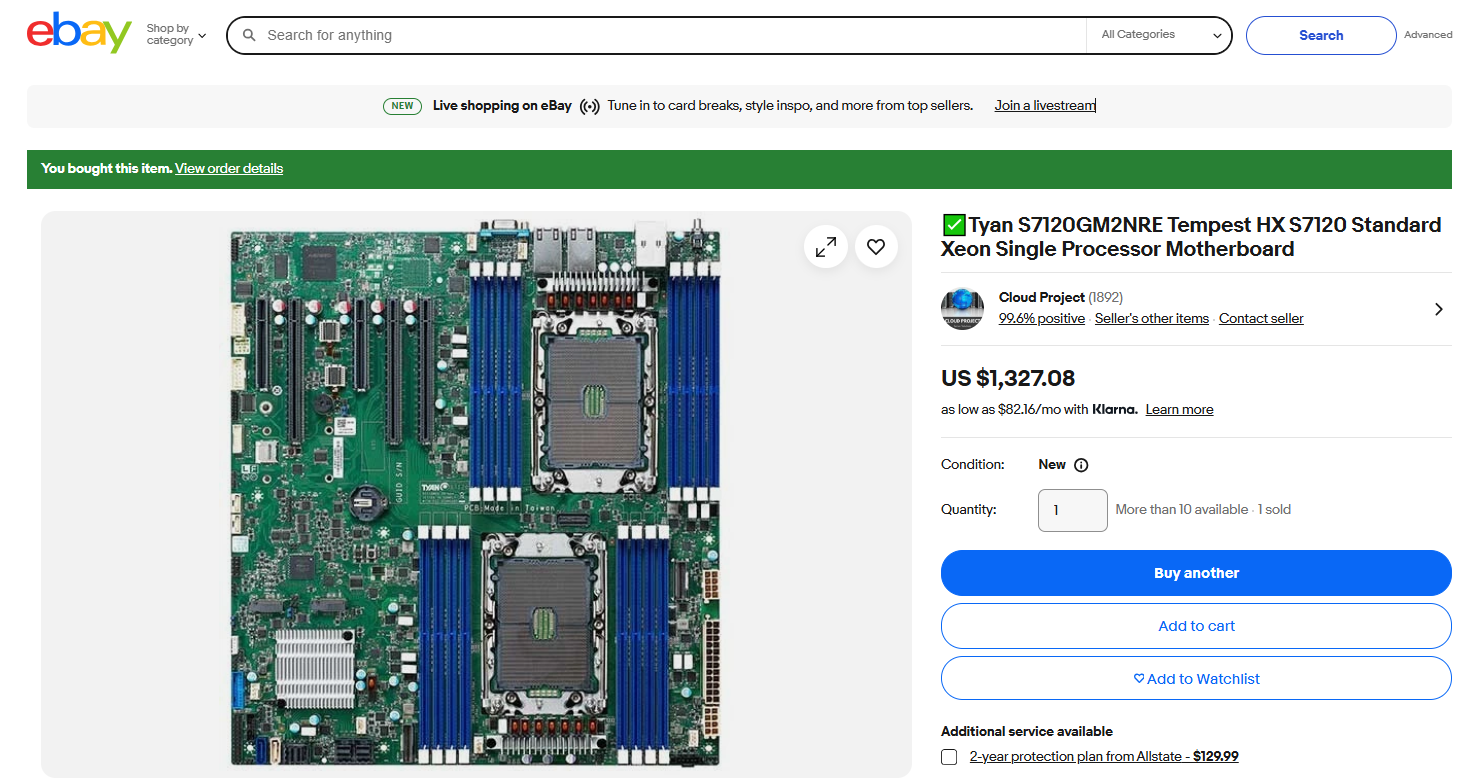The image size is (1479, 778).
Task: Expand the product image to full view
Action: tap(826, 247)
